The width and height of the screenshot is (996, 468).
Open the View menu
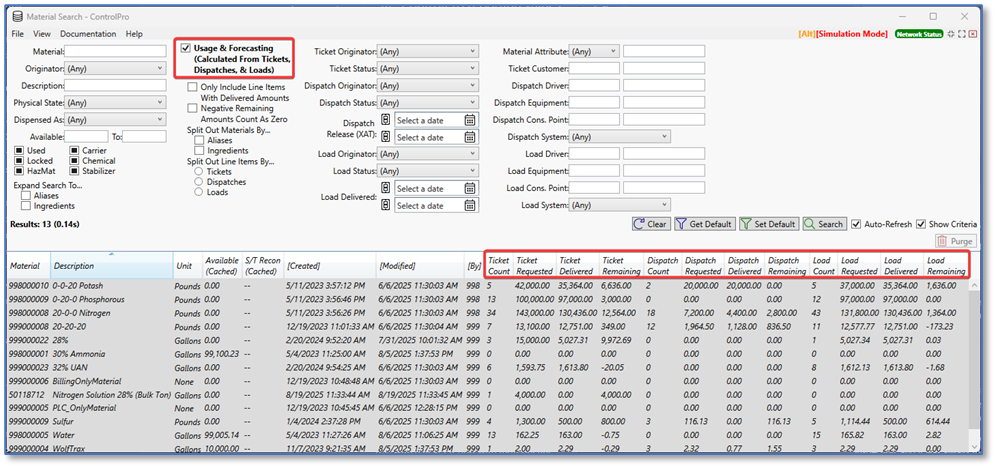click(42, 34)
